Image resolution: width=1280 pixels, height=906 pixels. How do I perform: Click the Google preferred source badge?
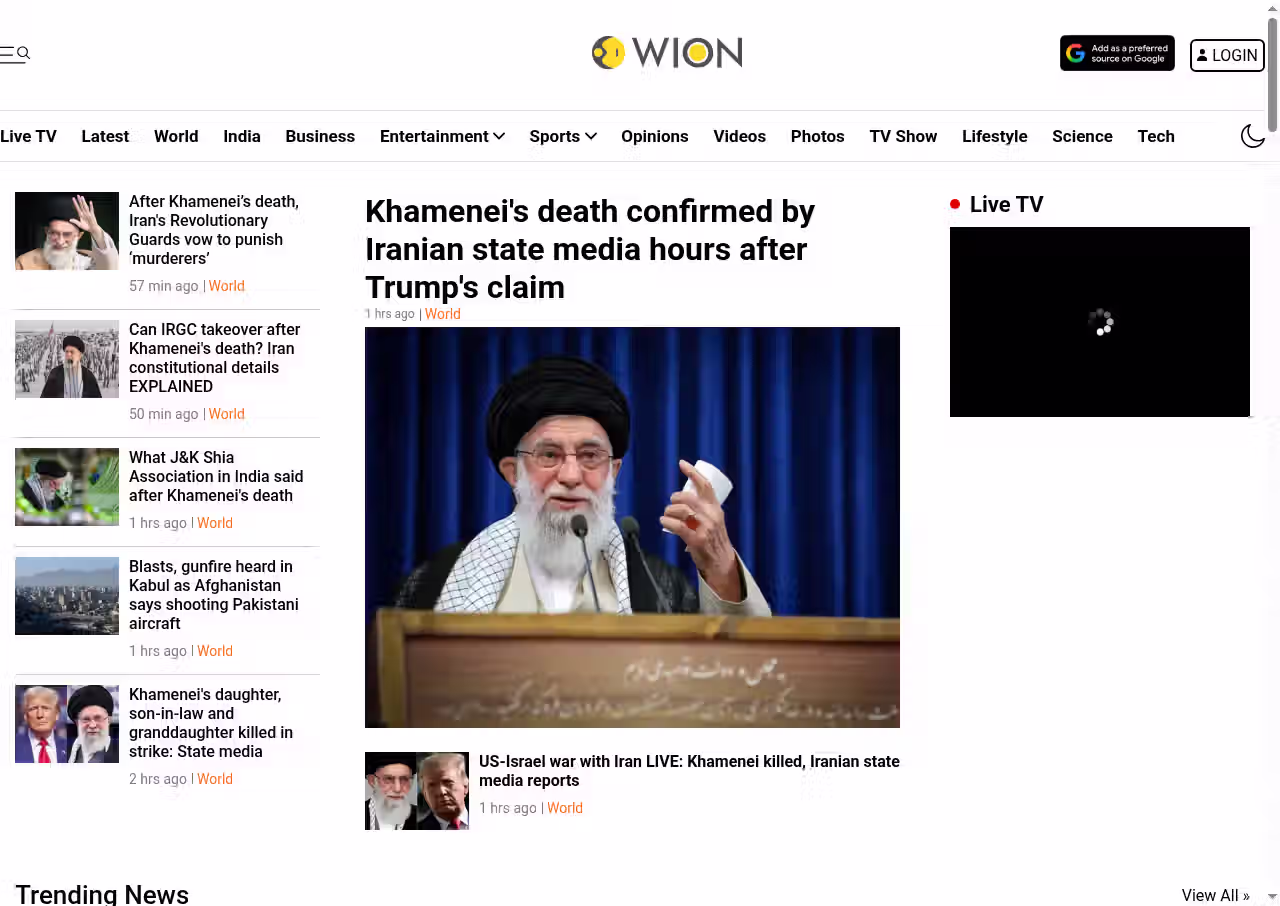[x=1117, y=54]
